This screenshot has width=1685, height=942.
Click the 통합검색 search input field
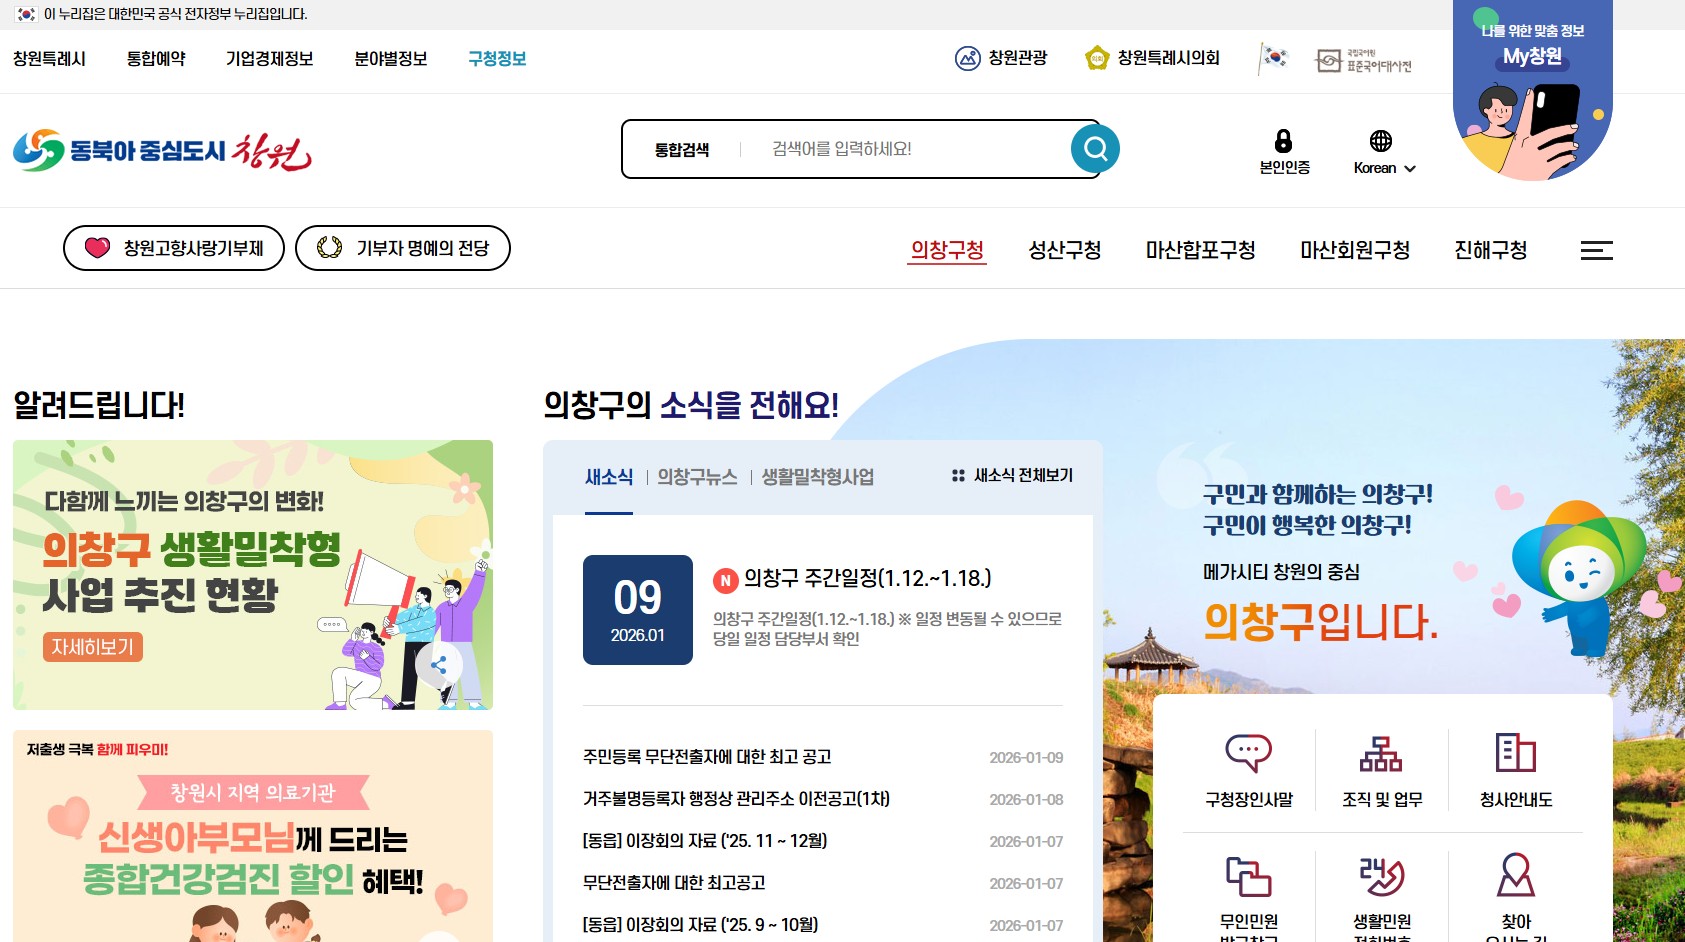[x=900, y=147]
